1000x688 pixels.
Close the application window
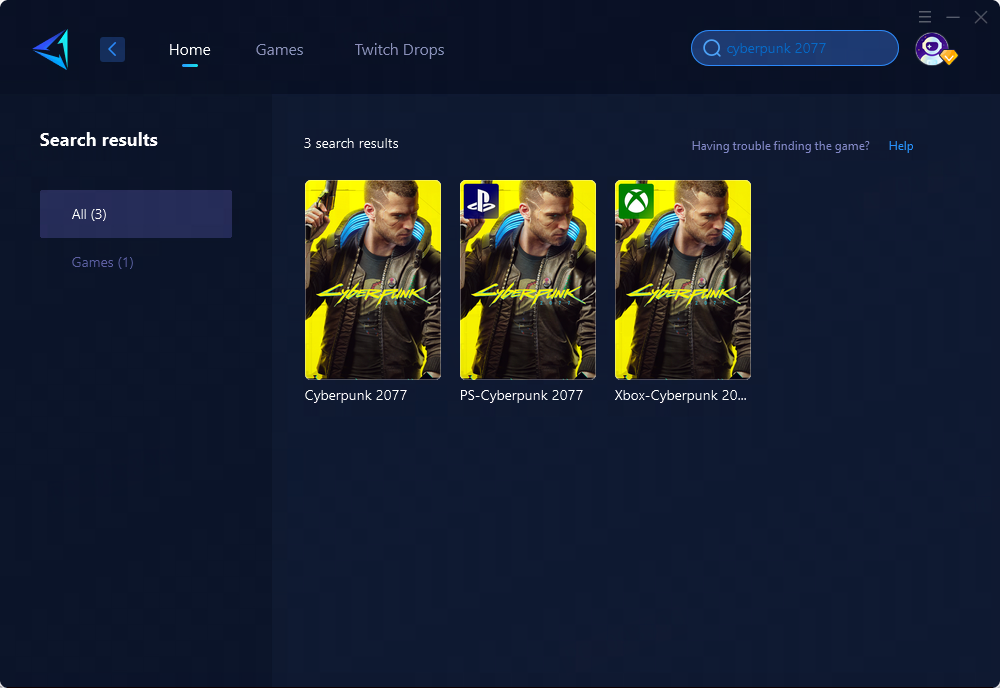981,17
